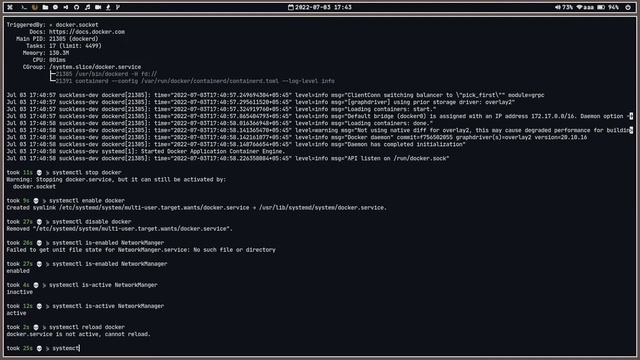Click the 'systemctl disable docker' command
The height and width of the screenshot is (360, 640).
92,222
